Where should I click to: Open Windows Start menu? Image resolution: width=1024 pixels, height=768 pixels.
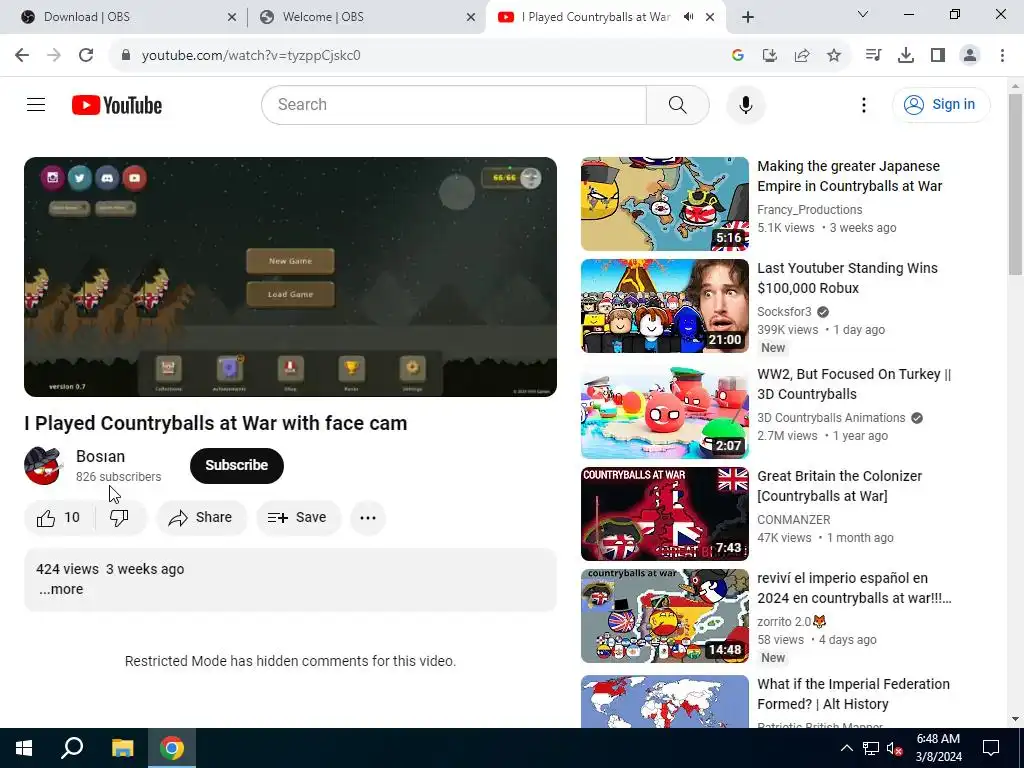(24, 748)
